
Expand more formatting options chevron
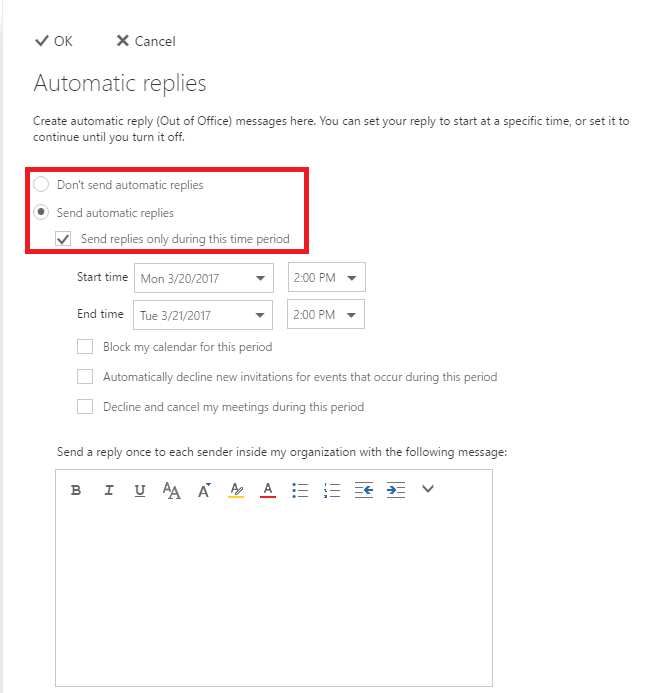point(427,489)
